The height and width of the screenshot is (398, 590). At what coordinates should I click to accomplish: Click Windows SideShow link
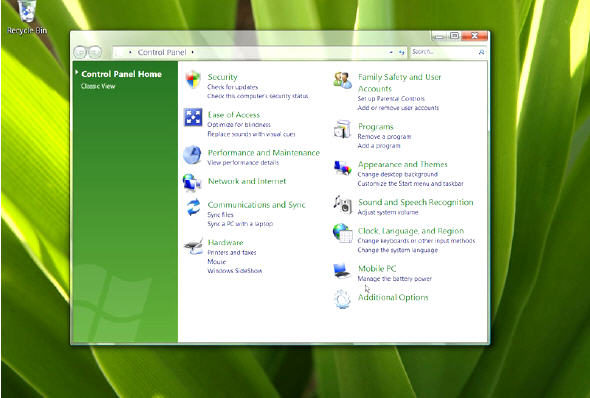tap(234, 271)
